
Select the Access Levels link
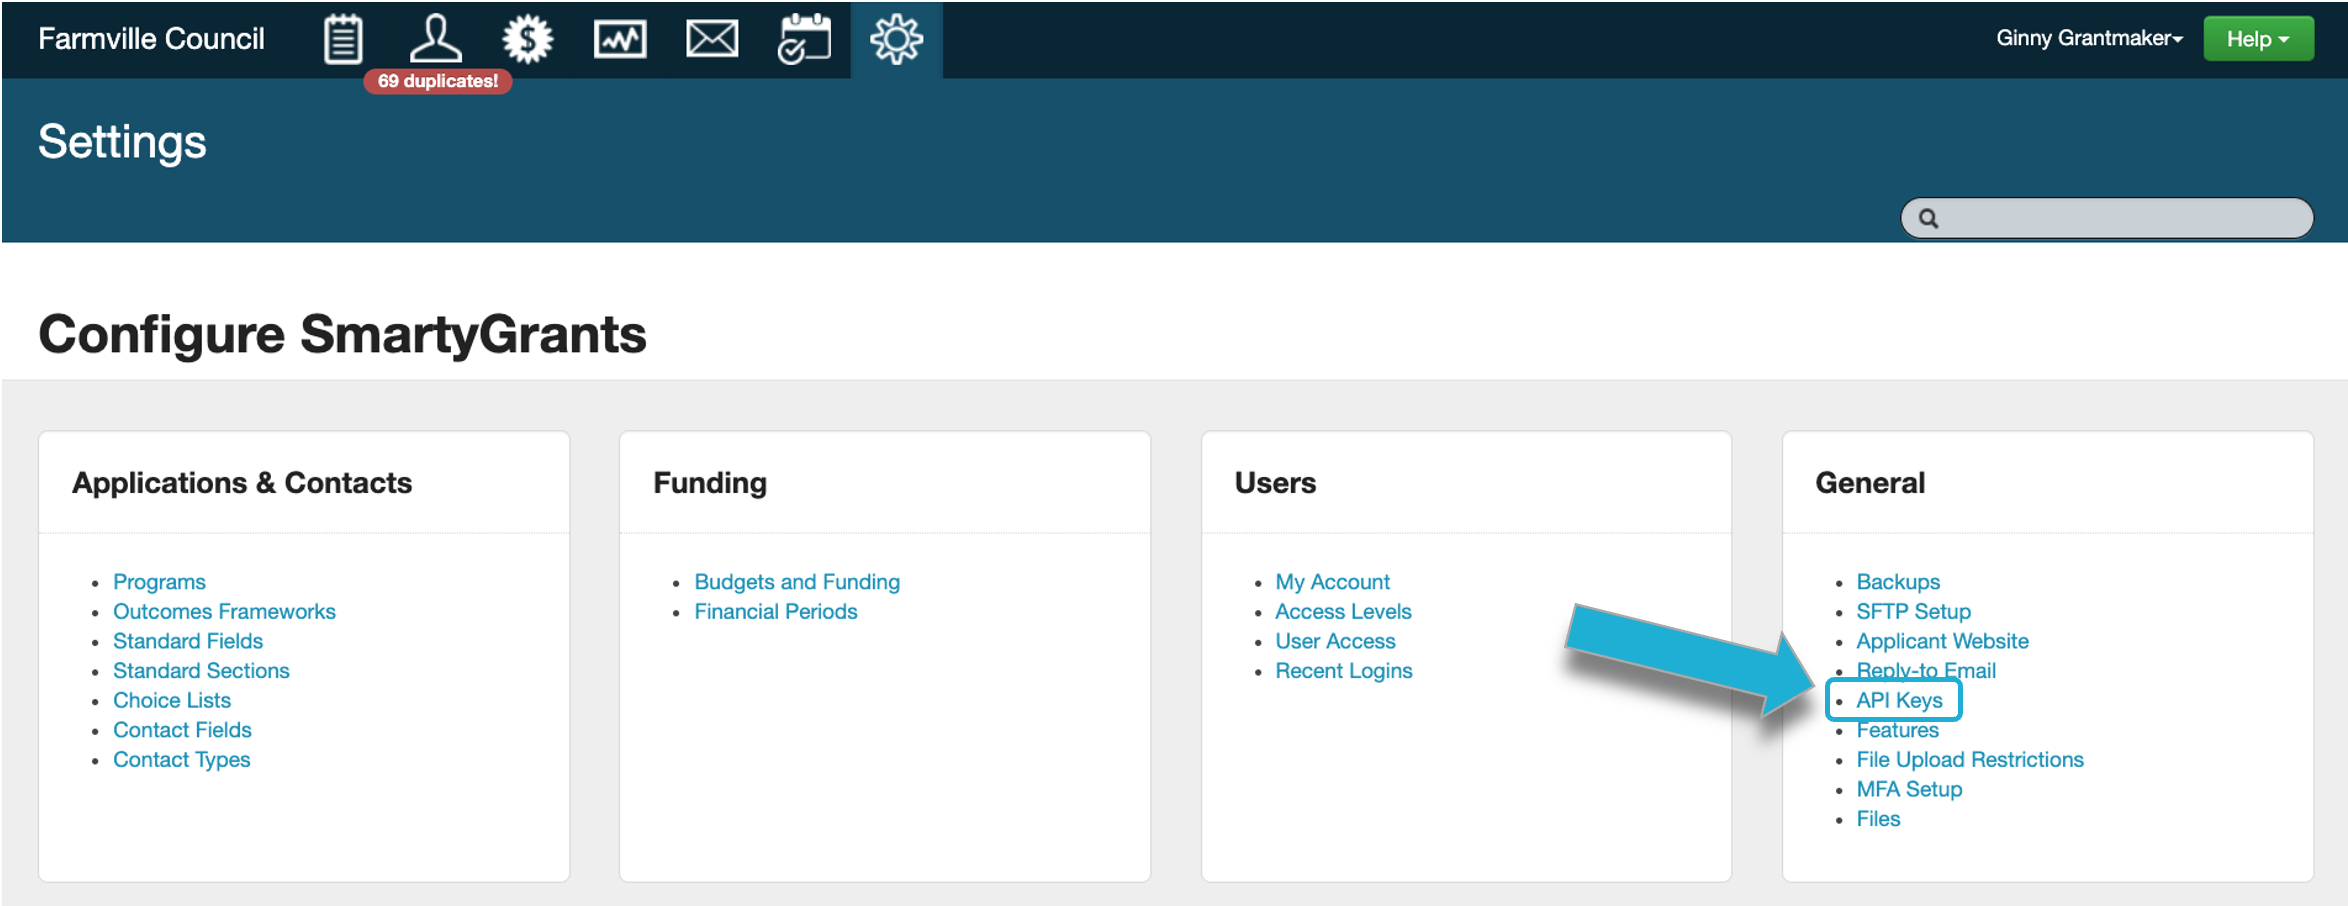[1343, 611]
